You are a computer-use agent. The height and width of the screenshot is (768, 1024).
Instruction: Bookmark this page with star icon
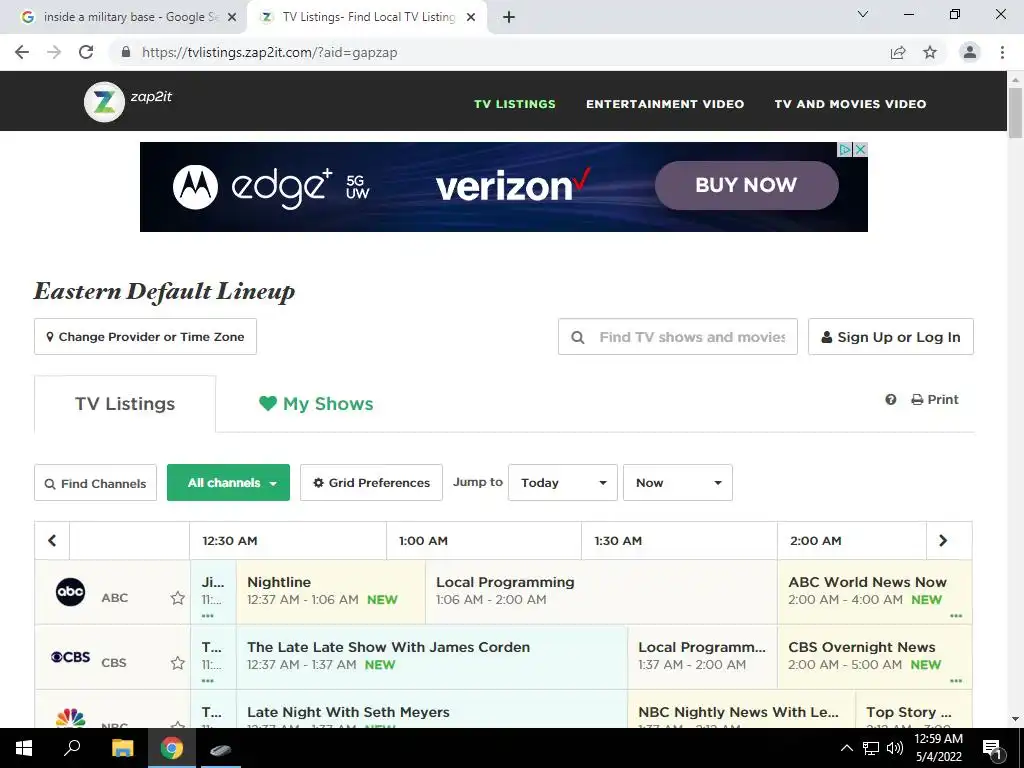(930, 52)
